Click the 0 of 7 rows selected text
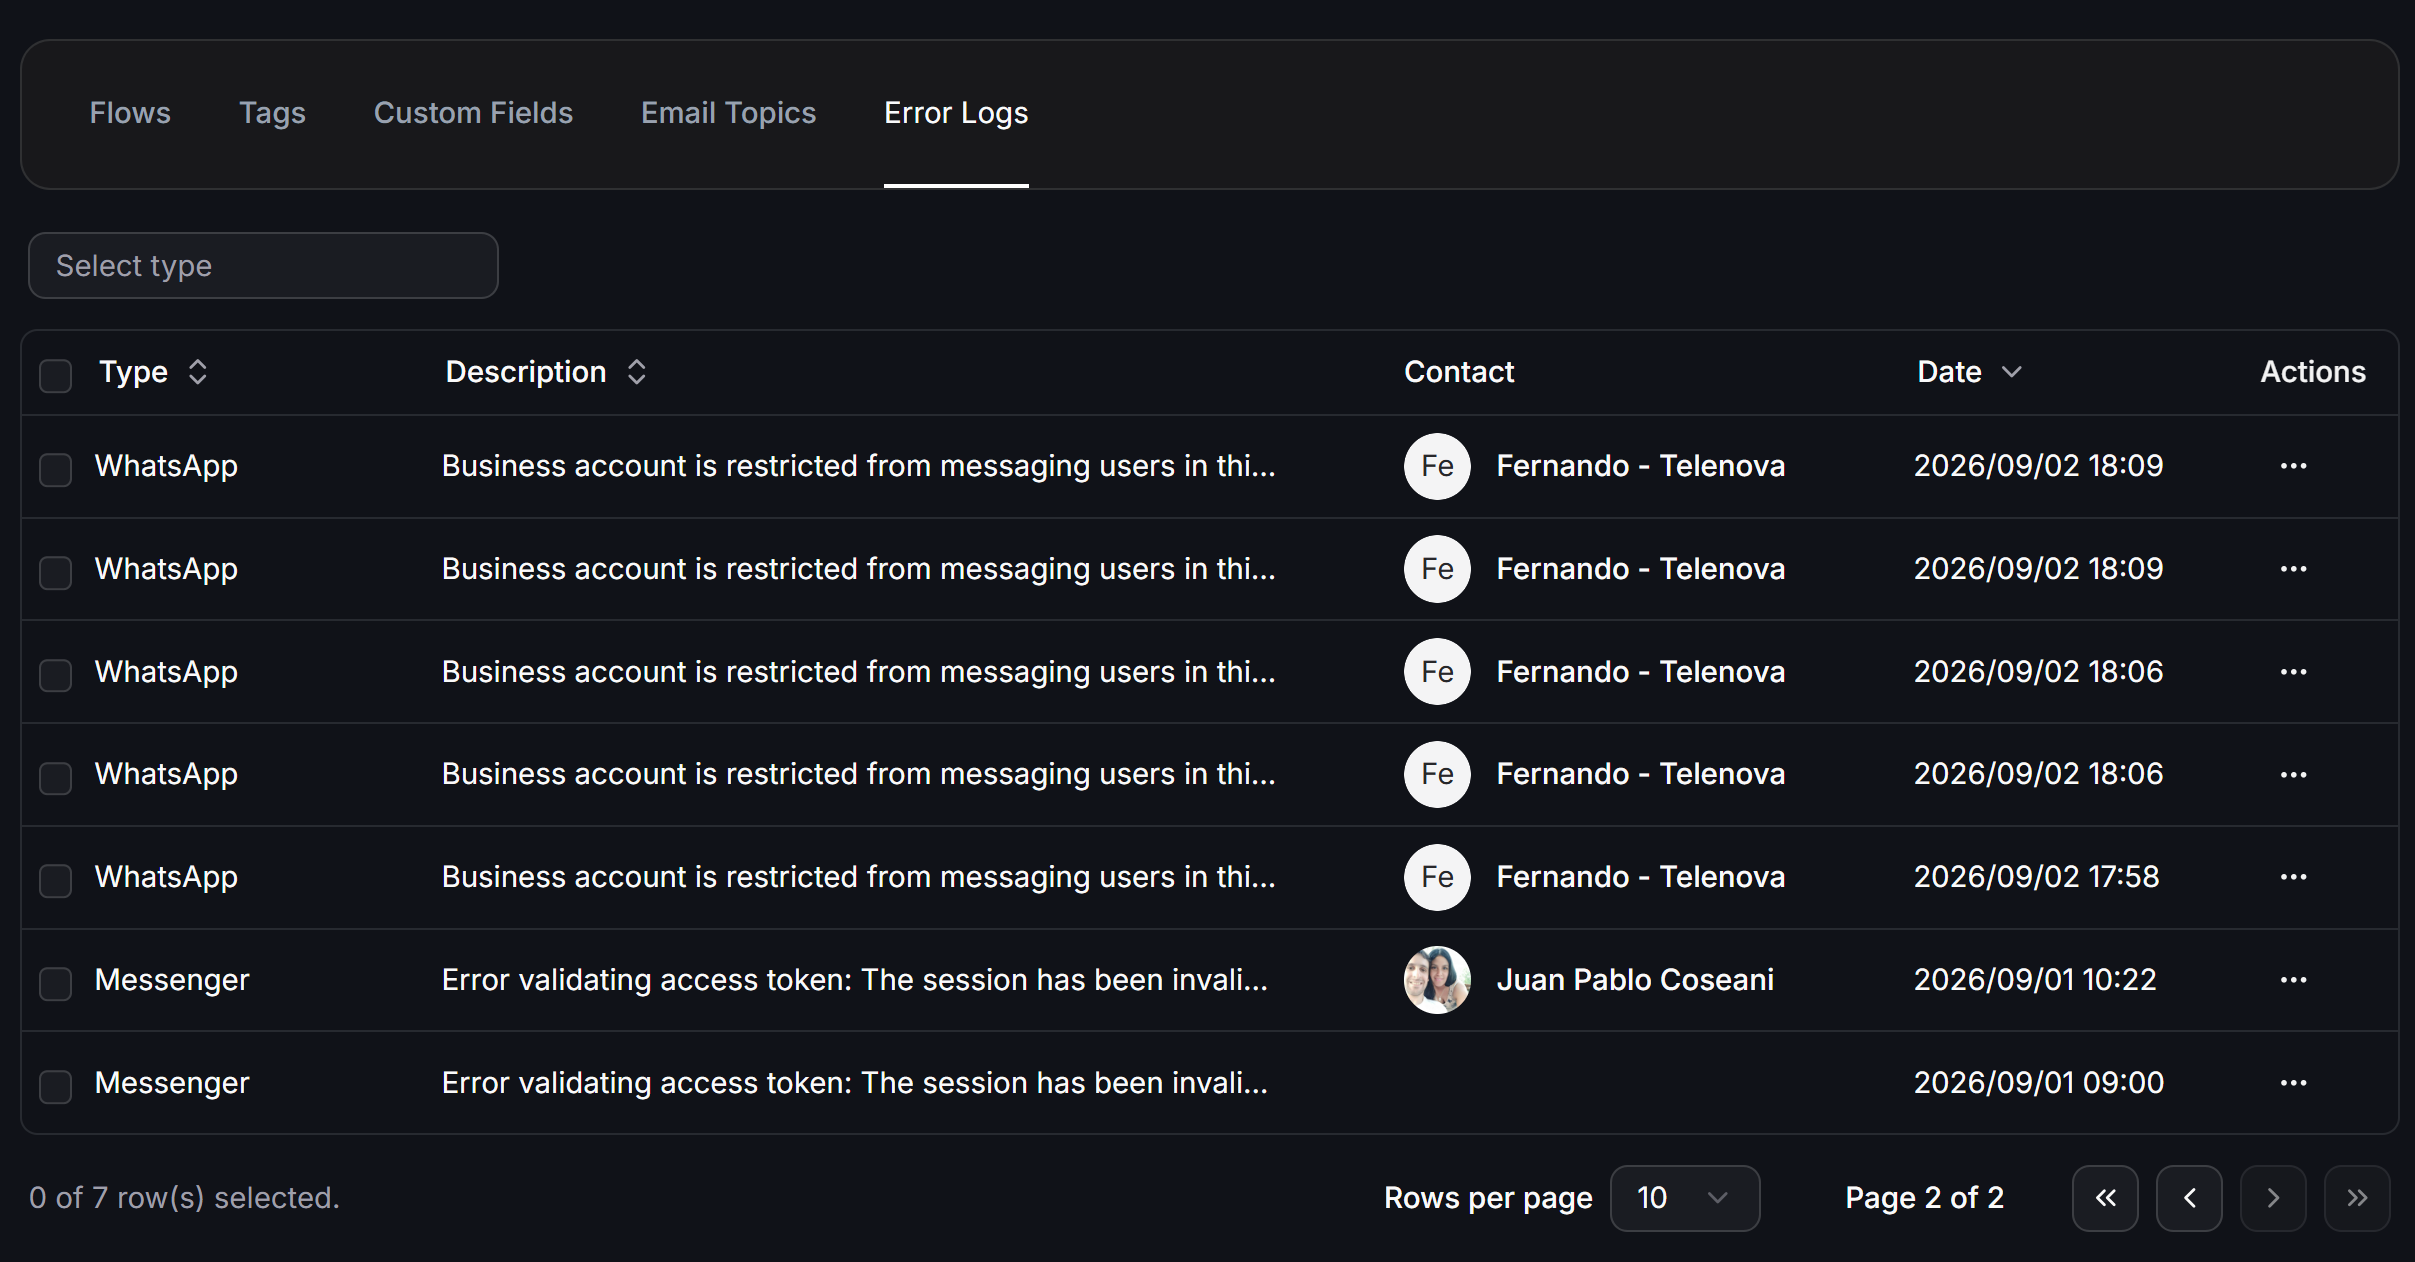Image resolution: width=2415 pixels, height=1262 pixels. (x=184, y=1198)
